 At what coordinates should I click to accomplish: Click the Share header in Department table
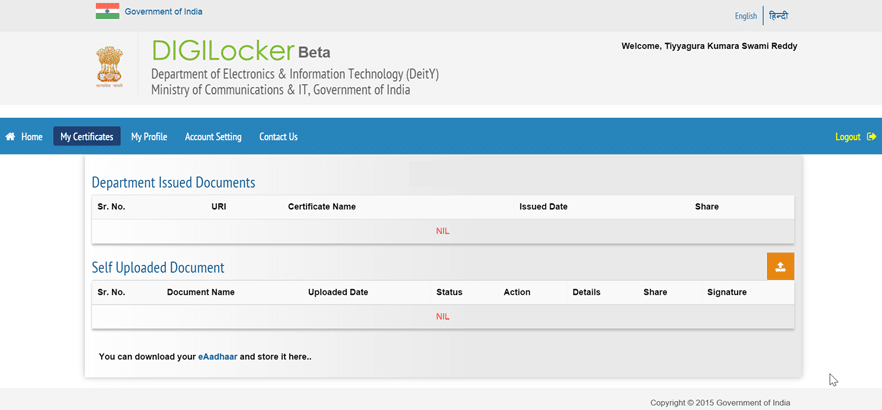tap(707, 207)
